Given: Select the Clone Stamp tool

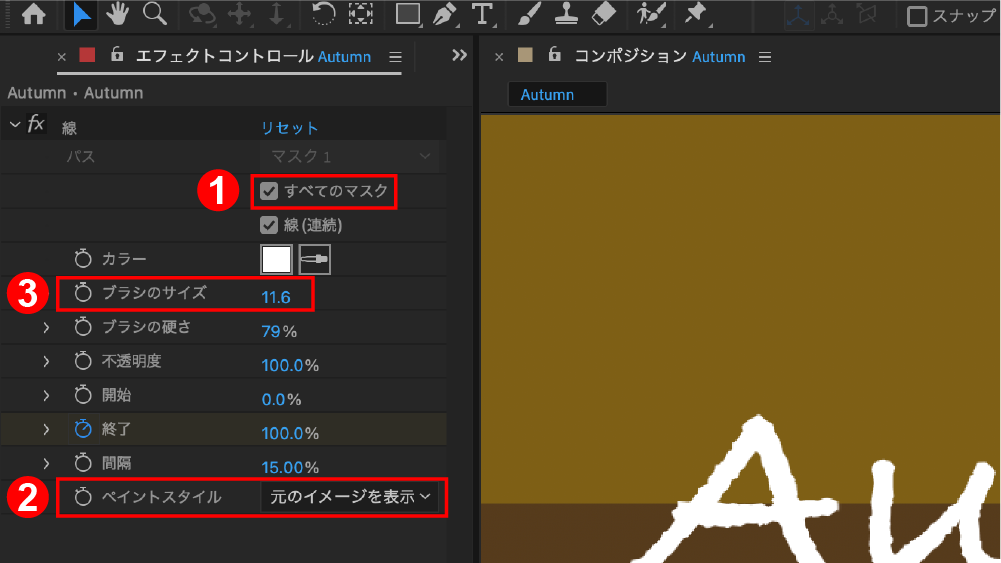Looking at the screenshot, I should click(566, 15).
